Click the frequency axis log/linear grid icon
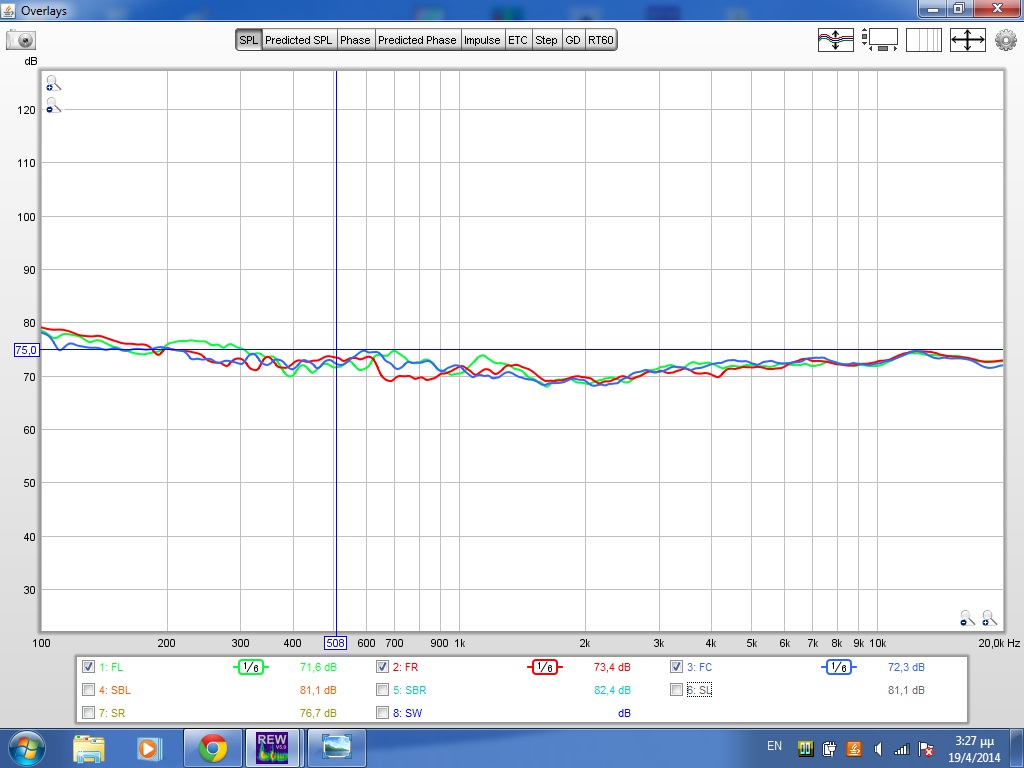 coord(924,40)
